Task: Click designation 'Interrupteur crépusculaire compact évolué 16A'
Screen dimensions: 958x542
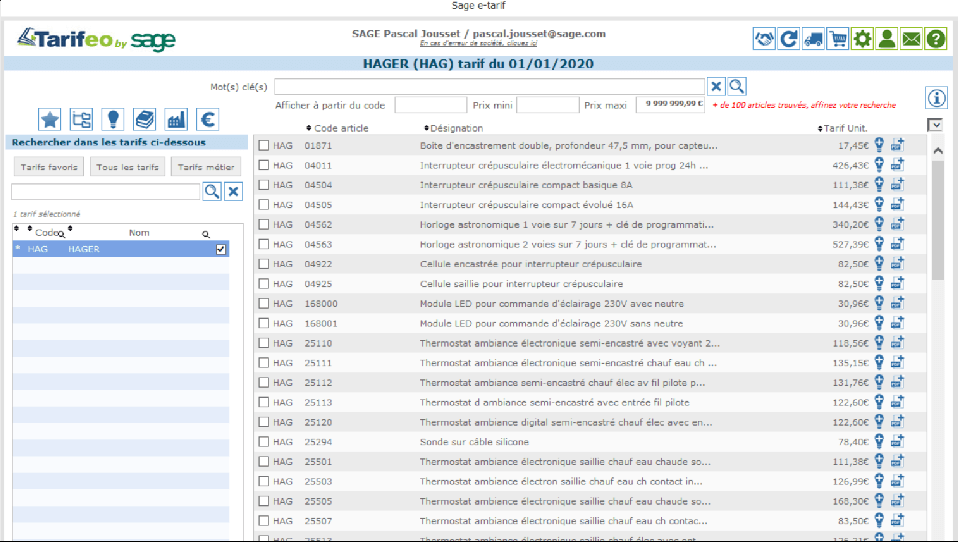Action: (x=526, y=205)
